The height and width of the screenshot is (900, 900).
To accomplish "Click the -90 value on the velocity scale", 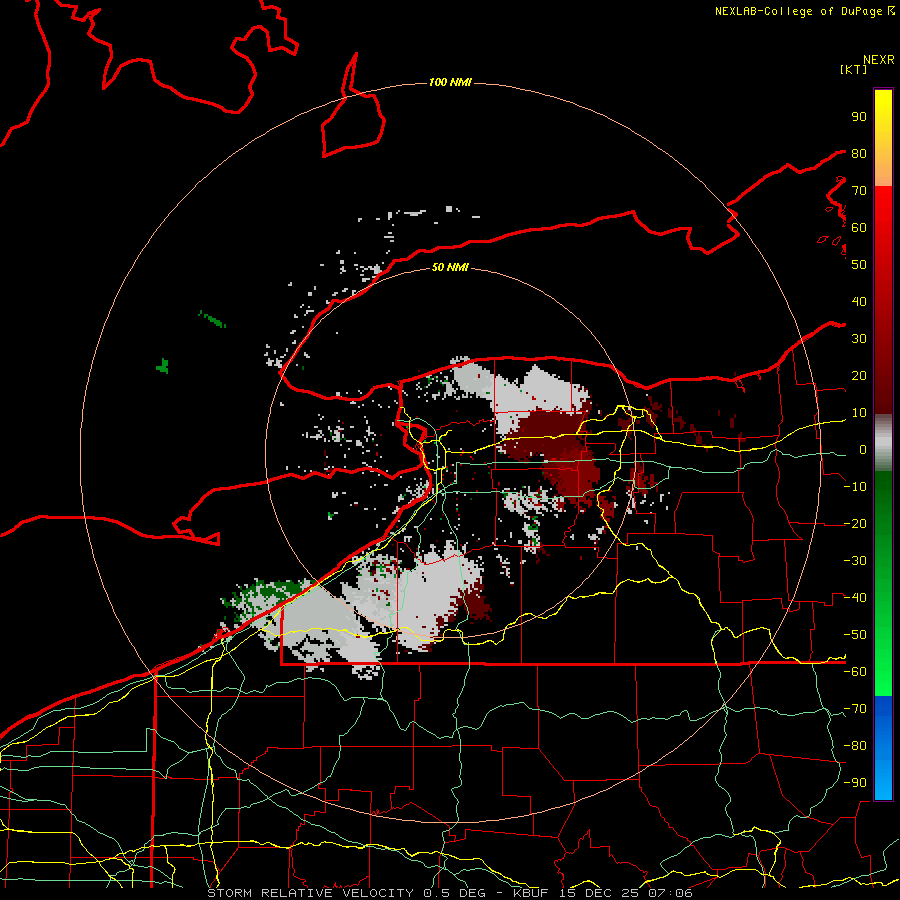I will 855,782.
